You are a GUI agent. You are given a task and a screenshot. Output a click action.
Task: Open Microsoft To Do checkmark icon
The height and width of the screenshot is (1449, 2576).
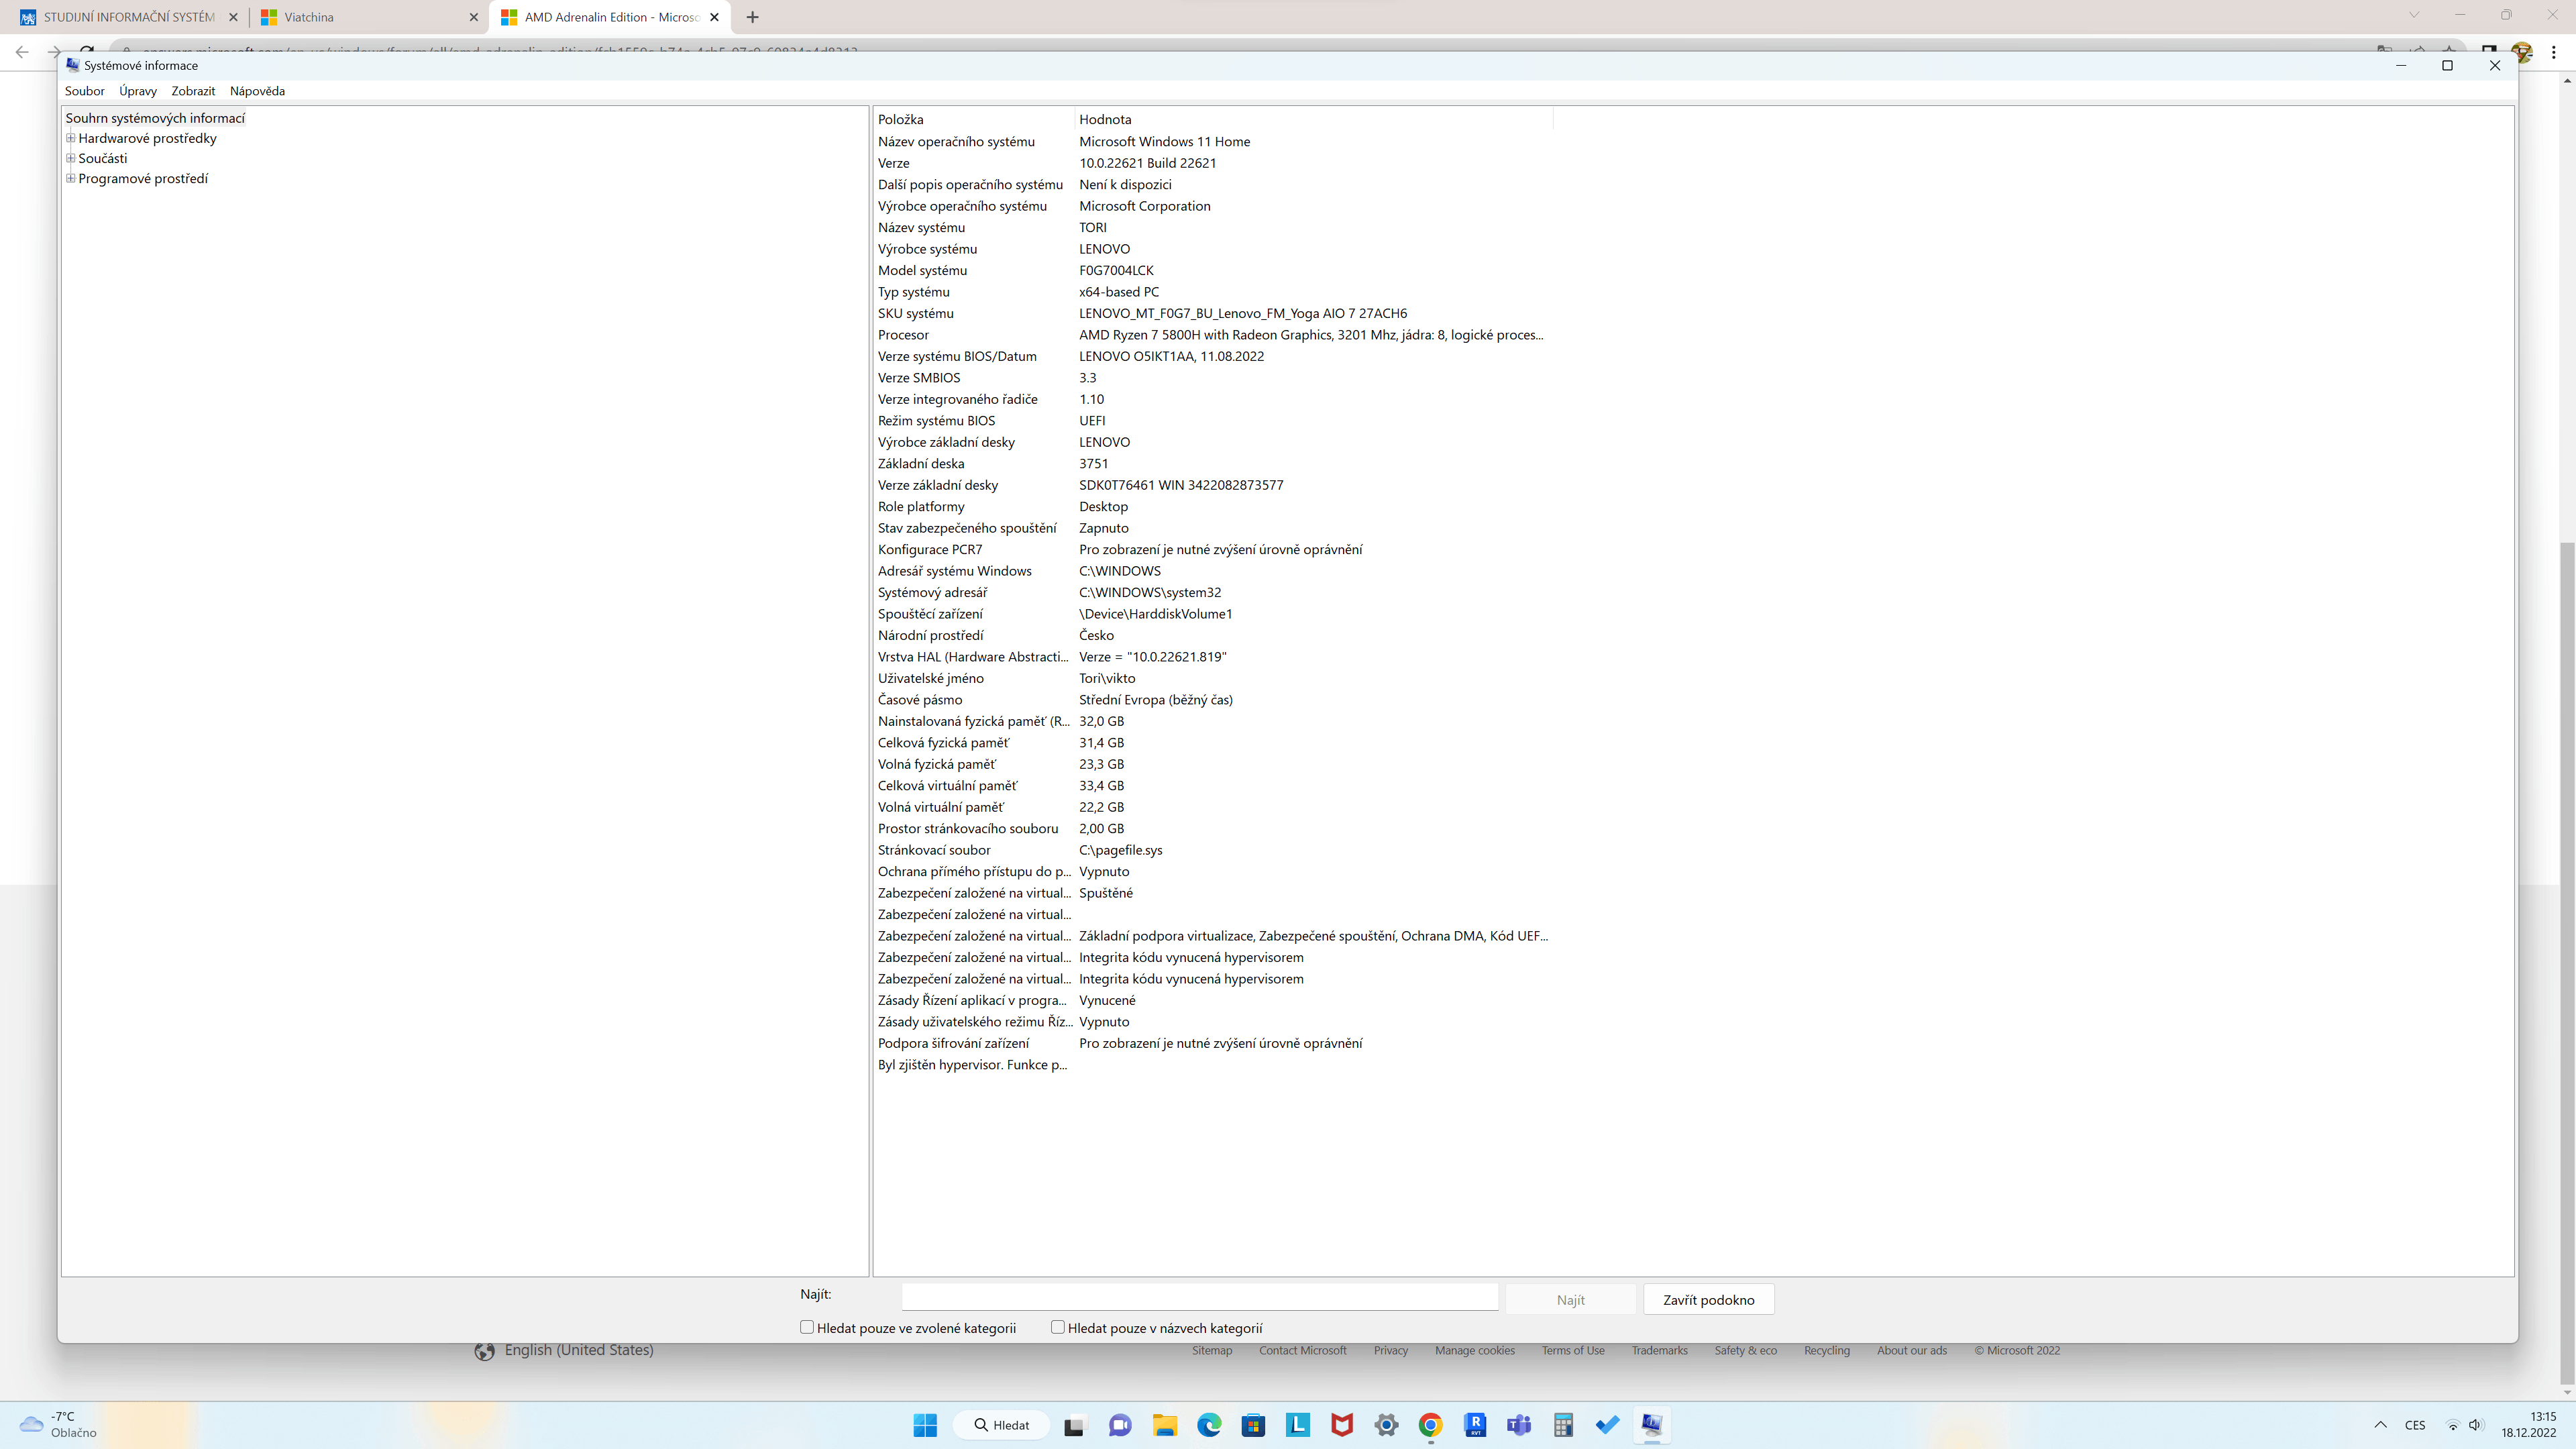tap(1607, 1425)
